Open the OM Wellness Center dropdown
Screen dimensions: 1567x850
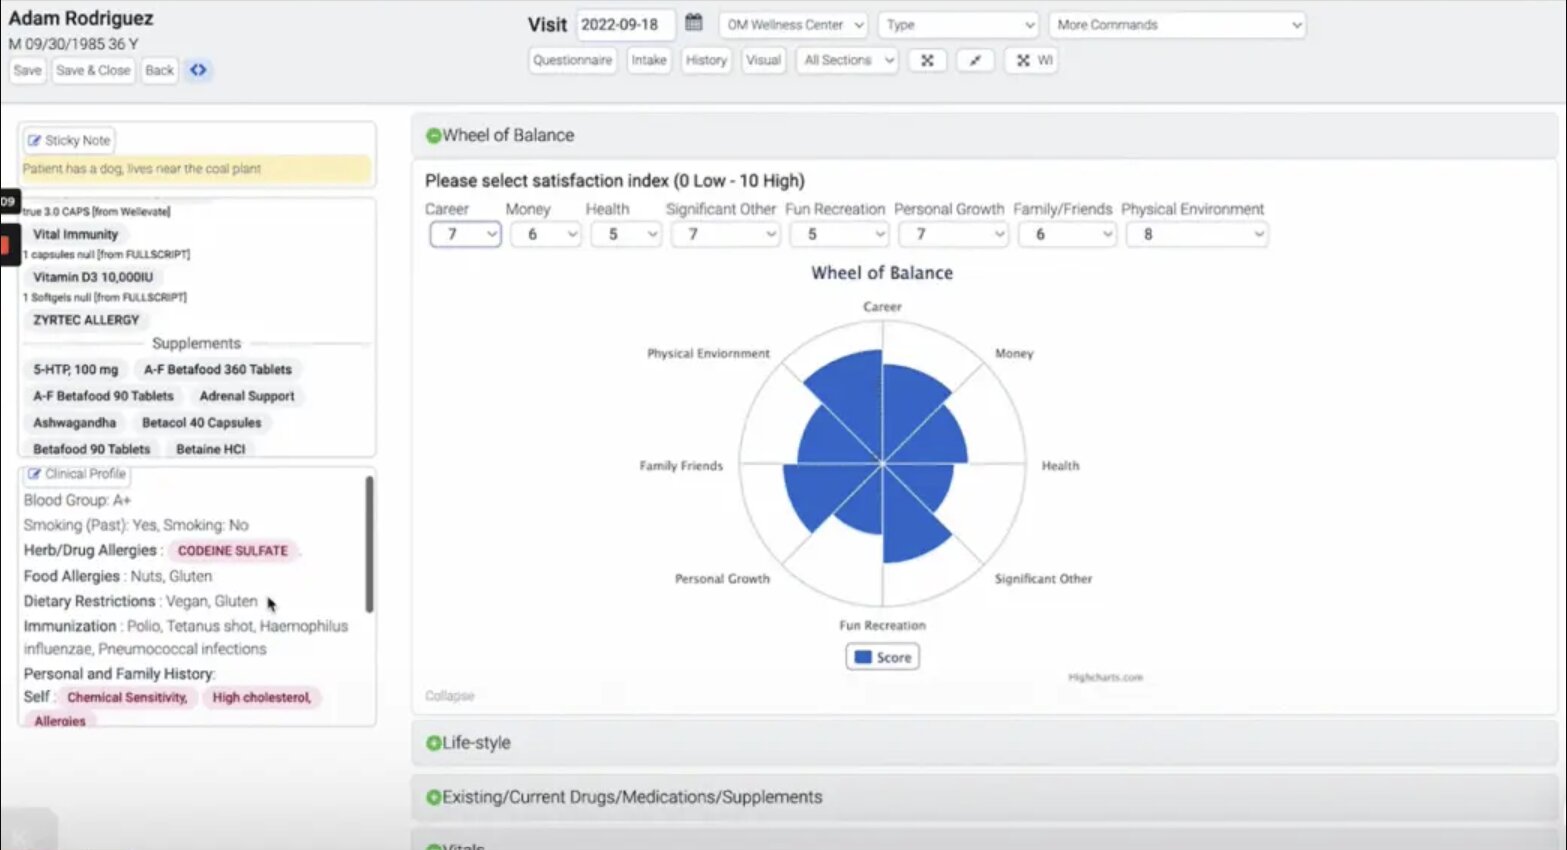click(x=794, y=25)
